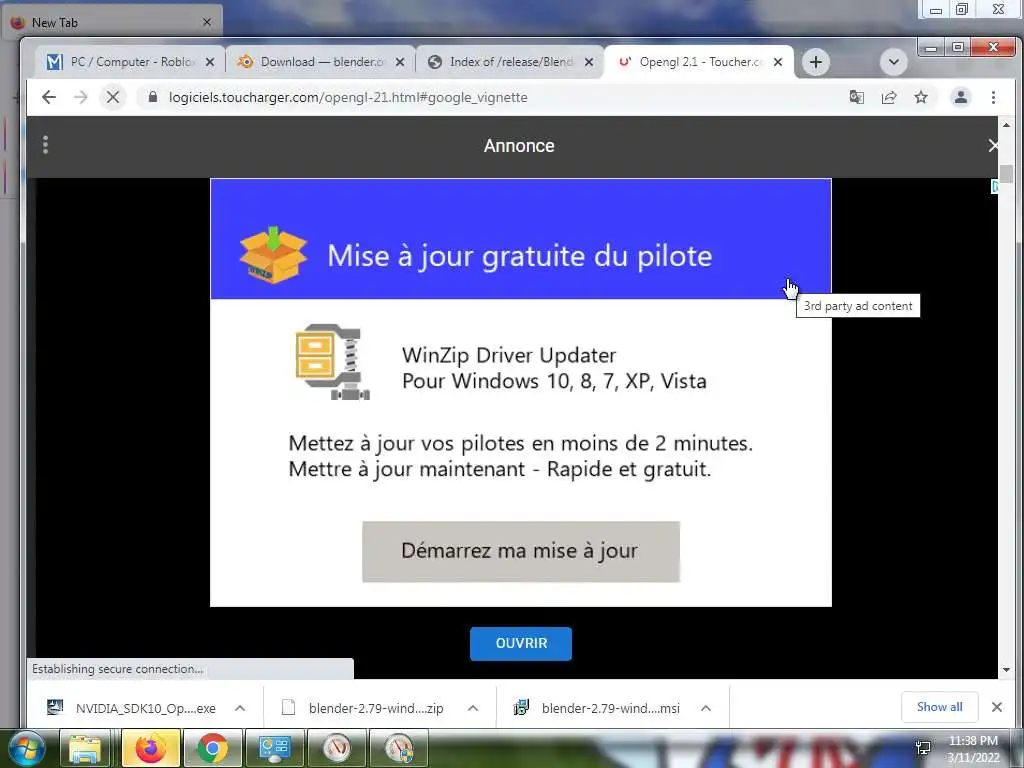Expand options for NVIDIA_SDK10 exe download

coord(240,708)
